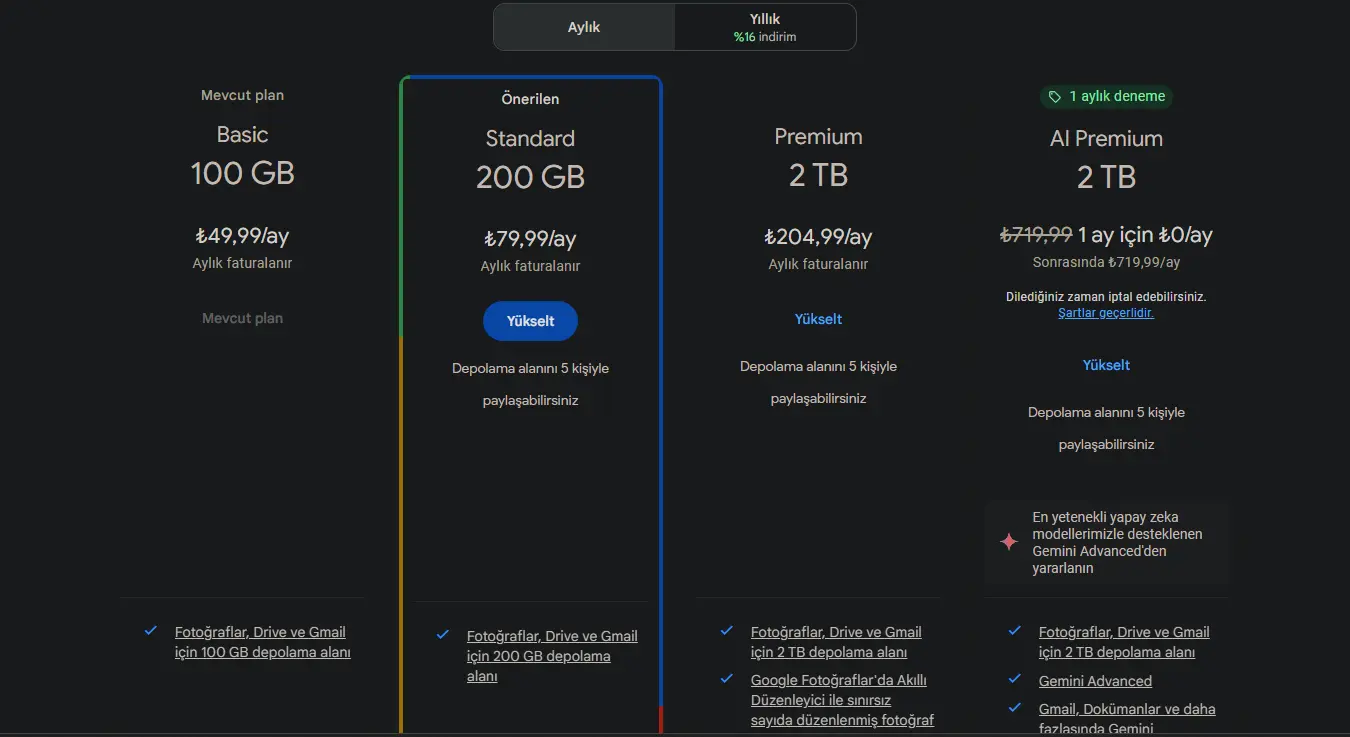Image resolution: width=1350 pixels, height=737 pixels.
Task: Open the 200 GB depolama alanı feature link
Action: 552,656
